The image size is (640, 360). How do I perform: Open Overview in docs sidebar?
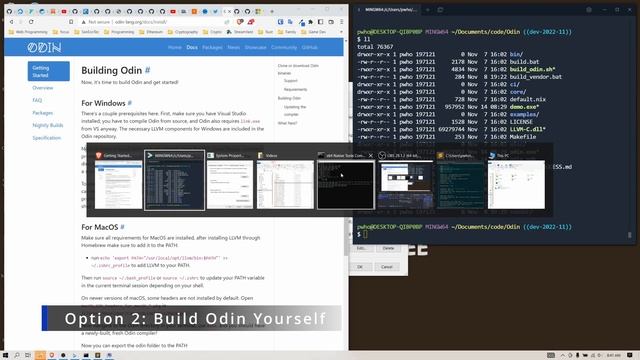tap(43, 88)
